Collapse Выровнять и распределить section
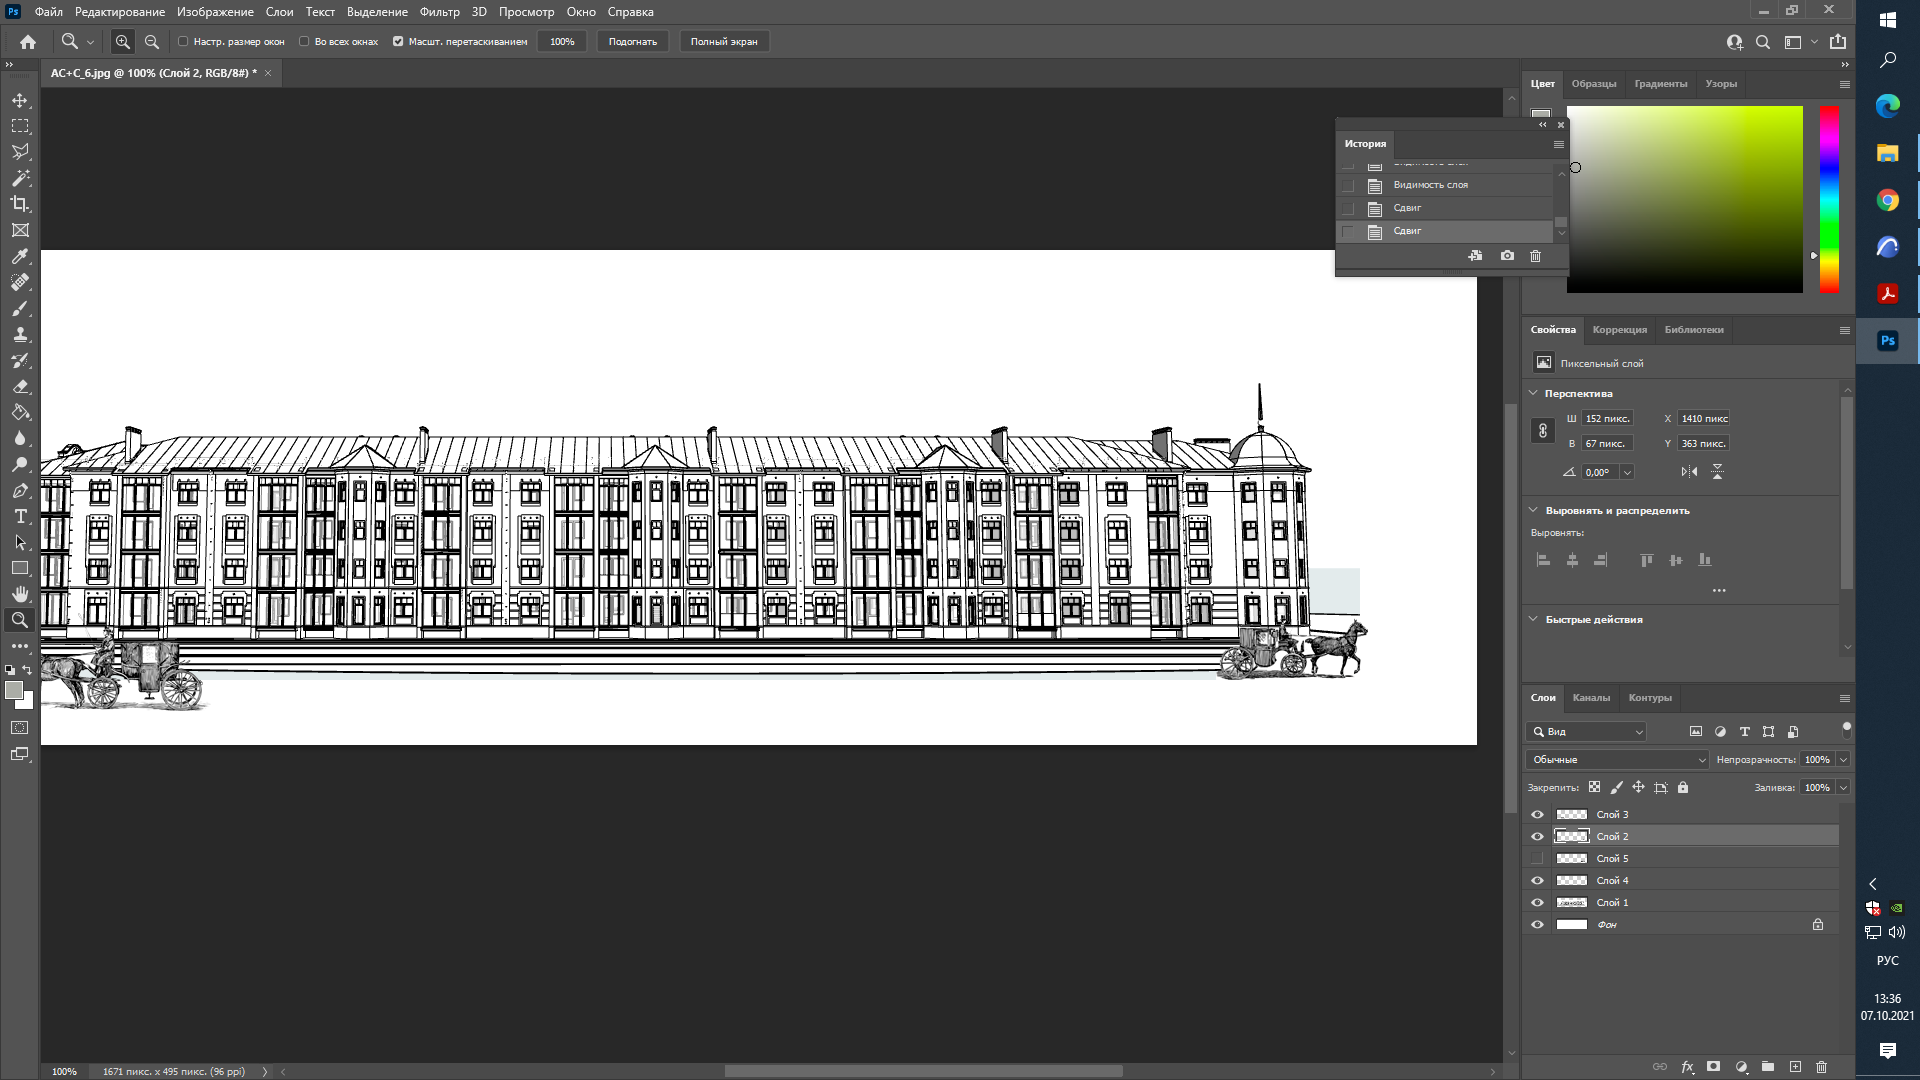1920x1080 pixels. [x=1533, y=510]
